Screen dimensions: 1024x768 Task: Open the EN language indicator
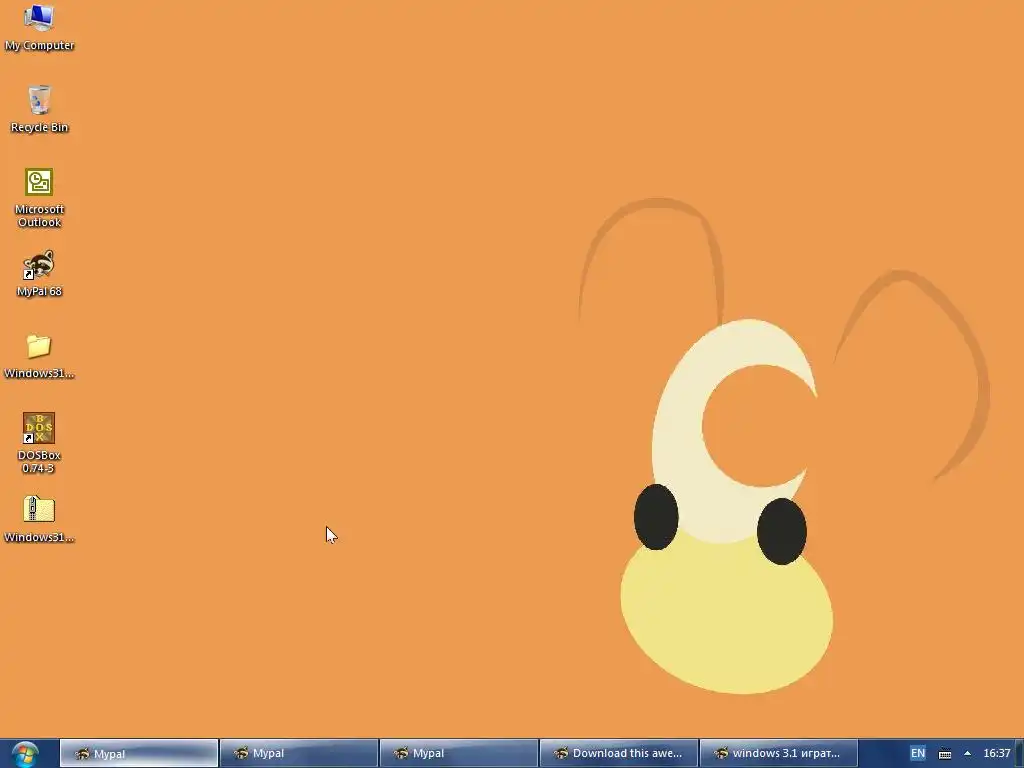tap(918, 753)
